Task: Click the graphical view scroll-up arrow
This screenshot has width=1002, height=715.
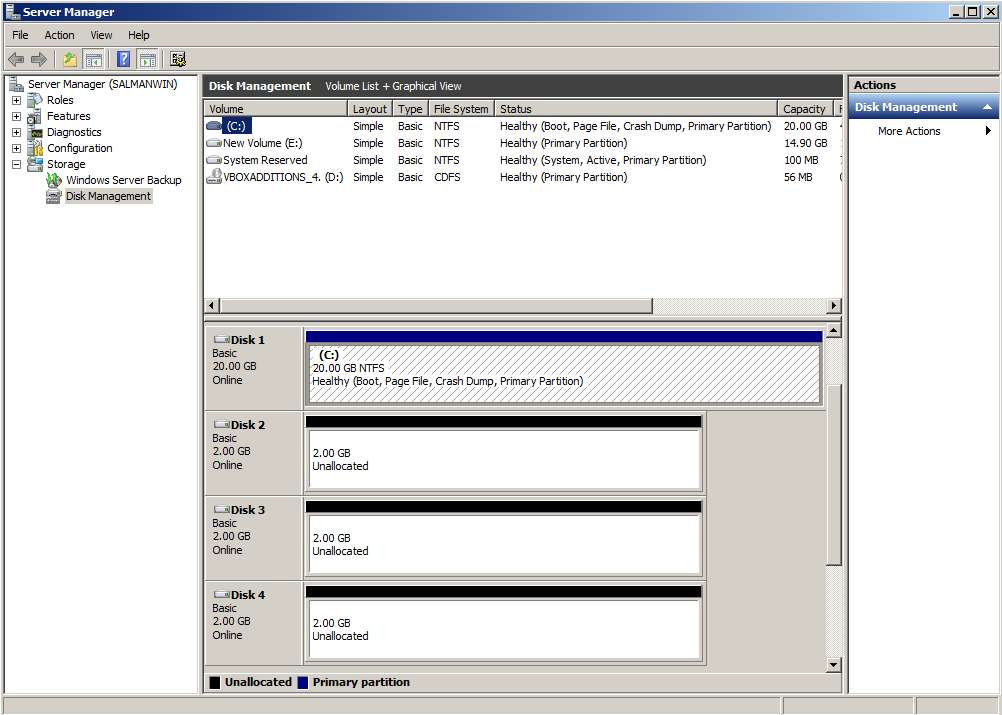Action: [x=833, y=330]
